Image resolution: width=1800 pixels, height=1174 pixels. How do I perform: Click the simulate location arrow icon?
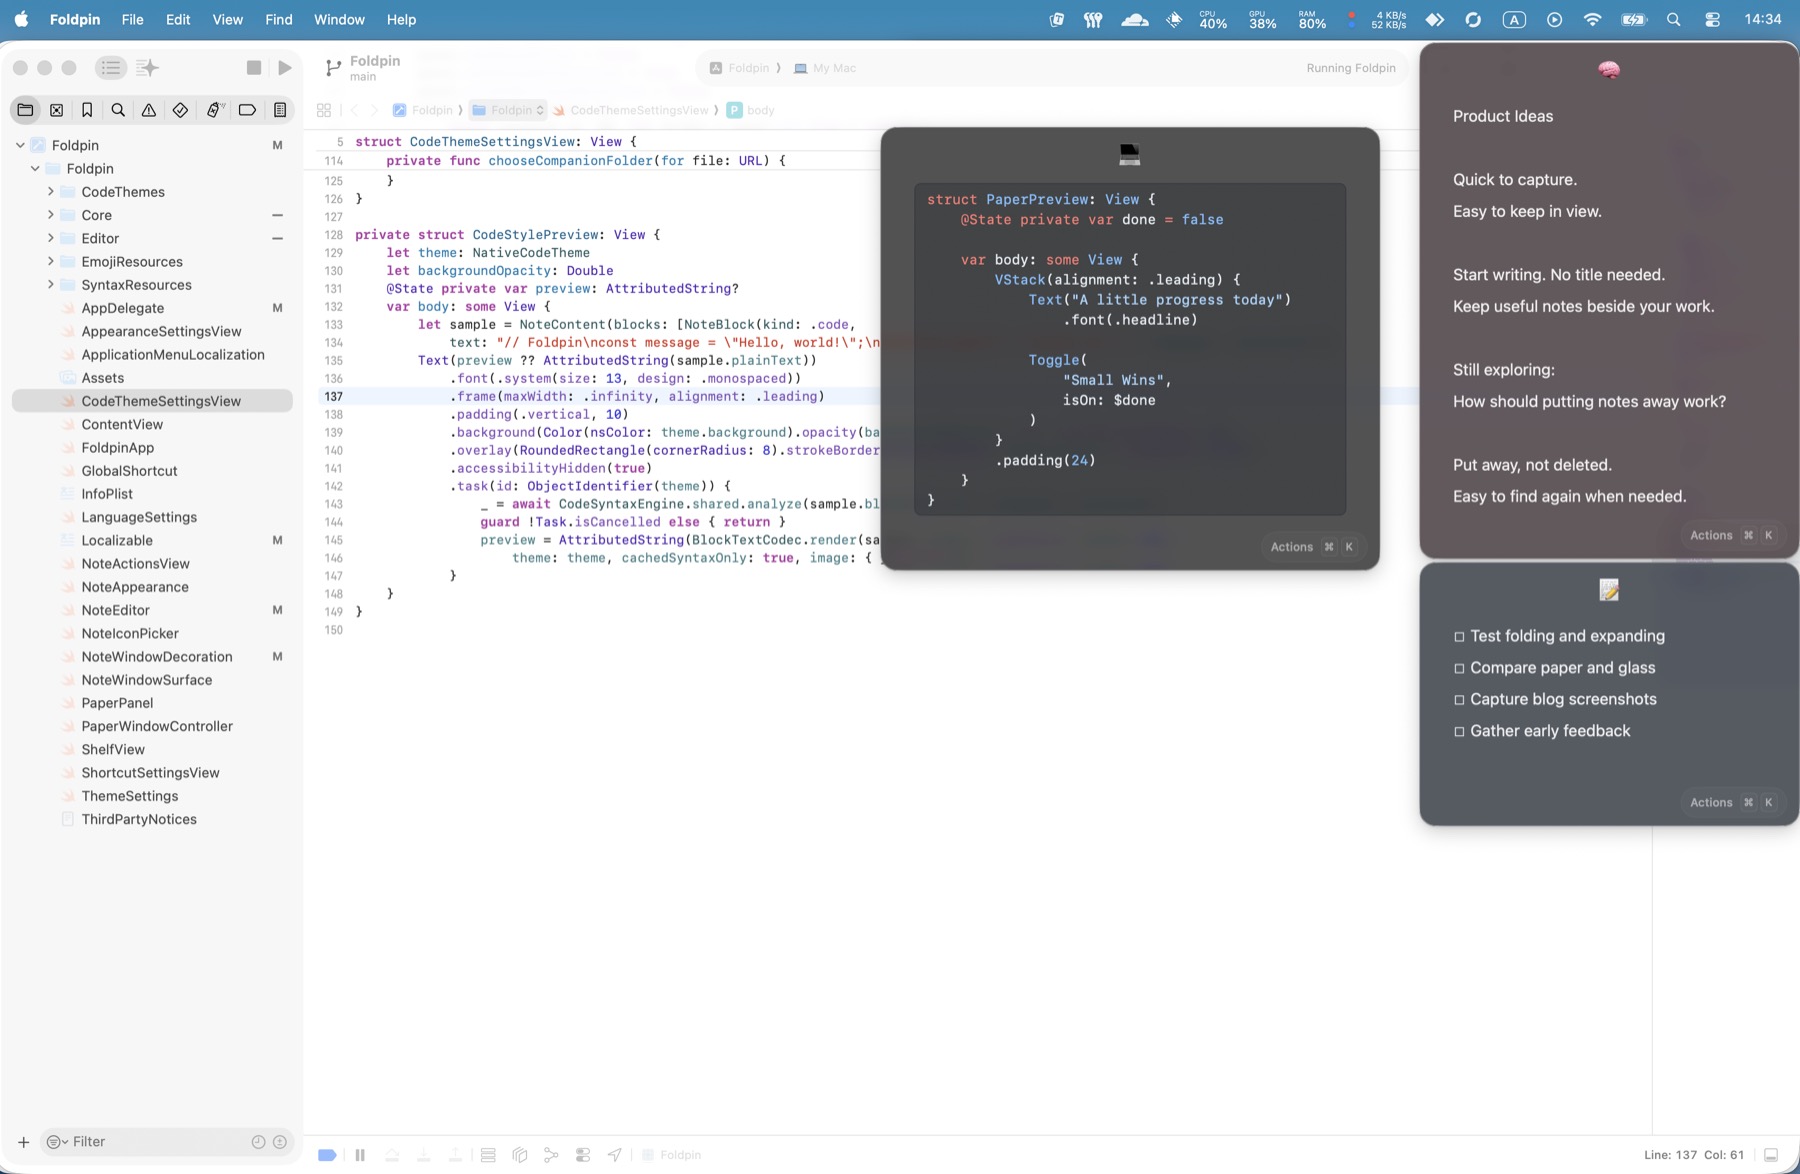point(615,1155)
